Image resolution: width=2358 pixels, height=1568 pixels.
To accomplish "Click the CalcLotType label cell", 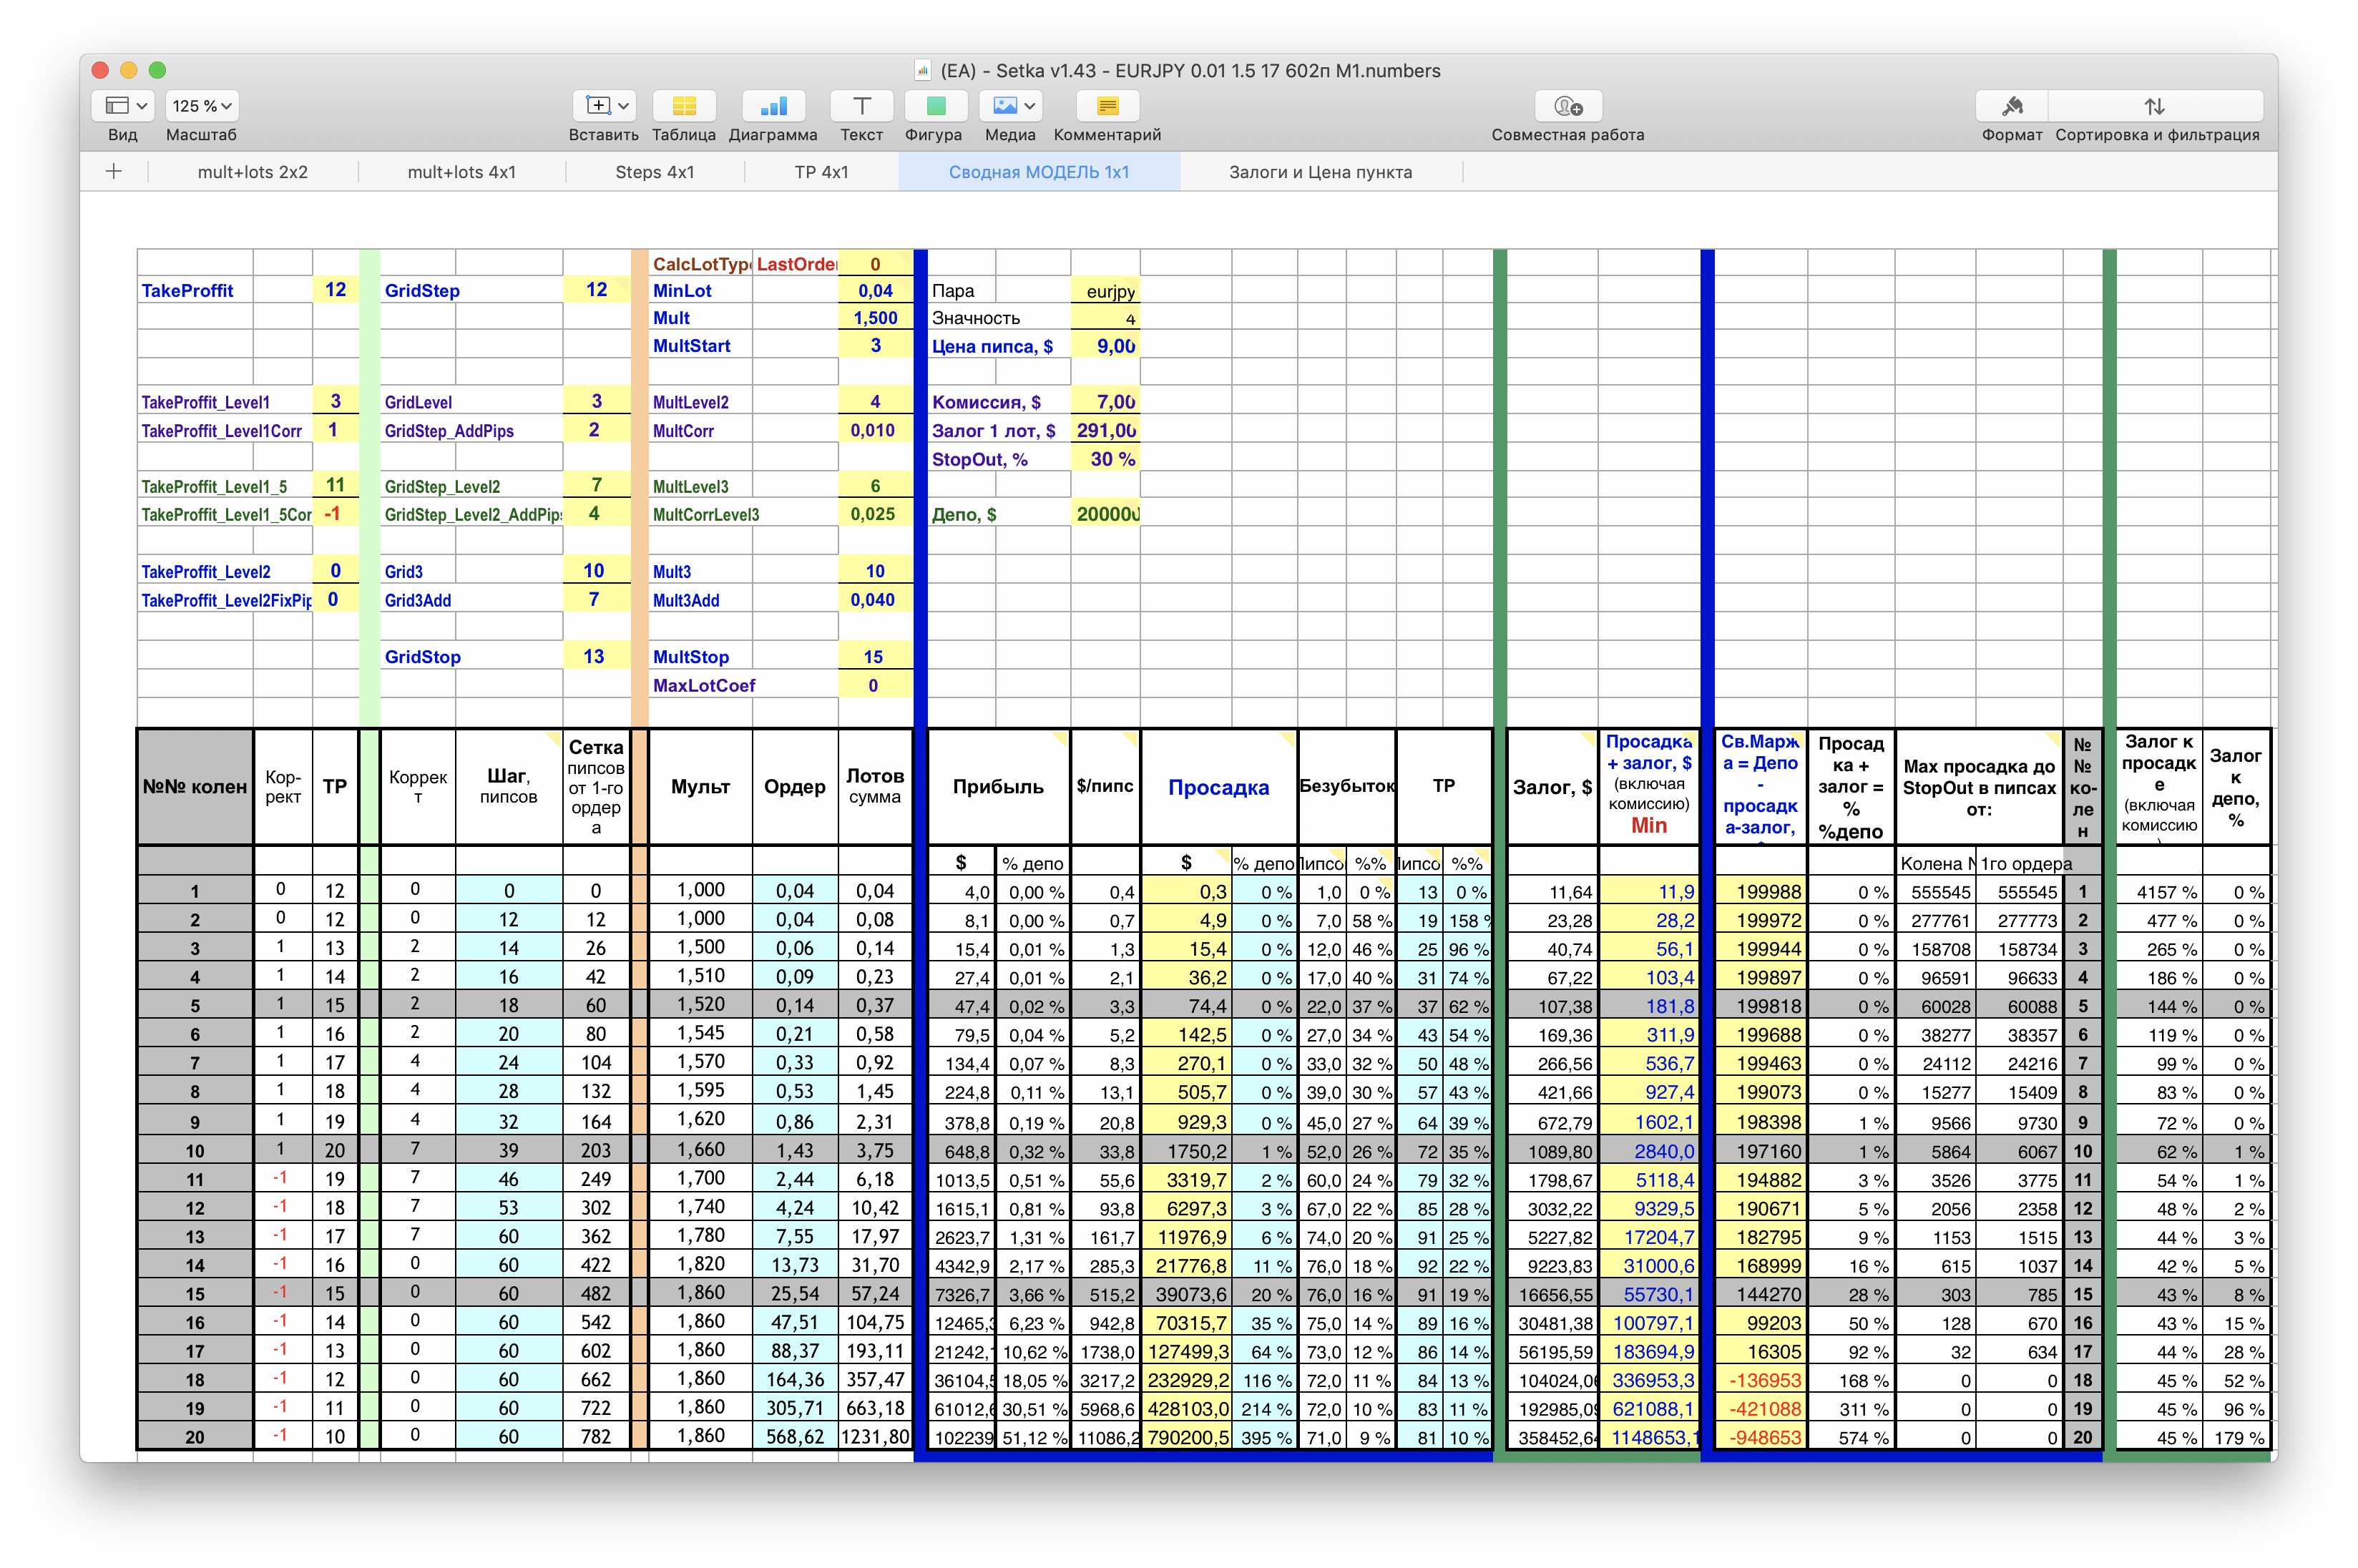I will [701, 264].
